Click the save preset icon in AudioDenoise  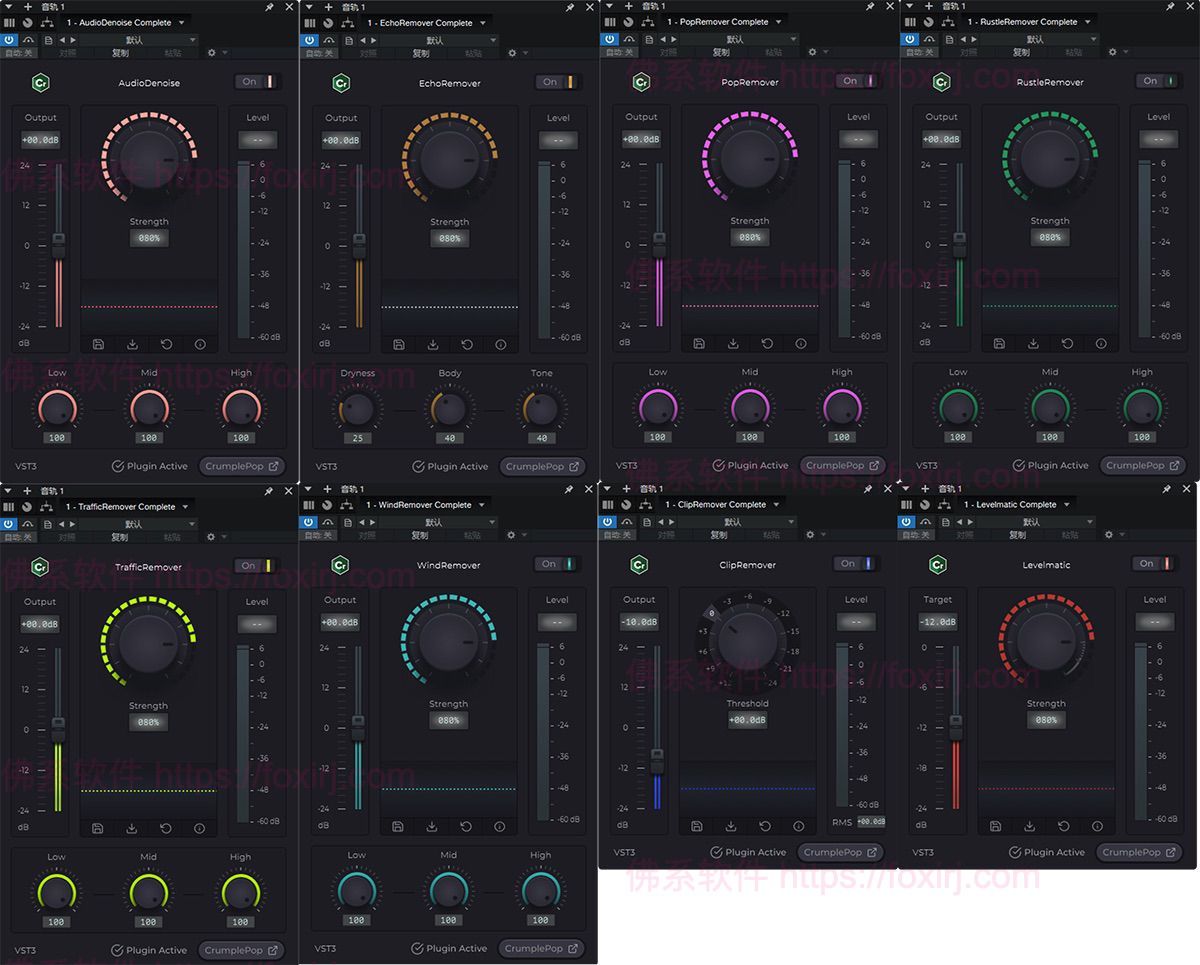(97, 343)
